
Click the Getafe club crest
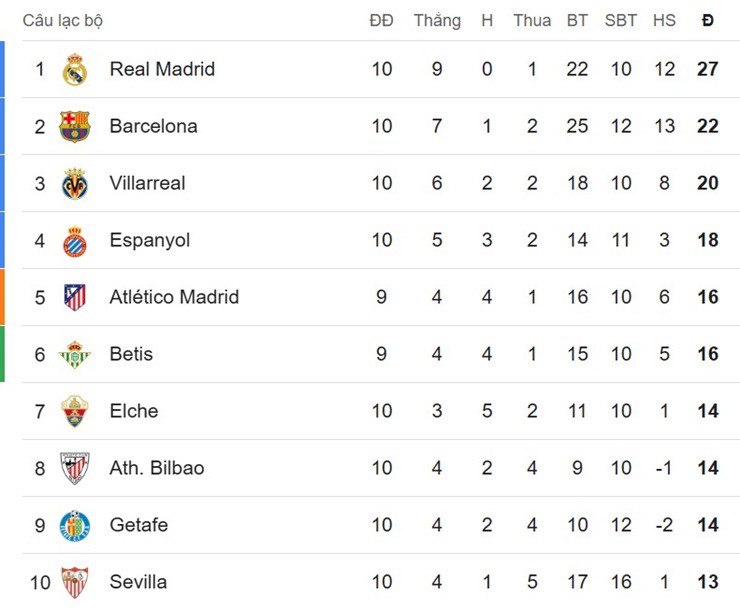coord(75,525)
